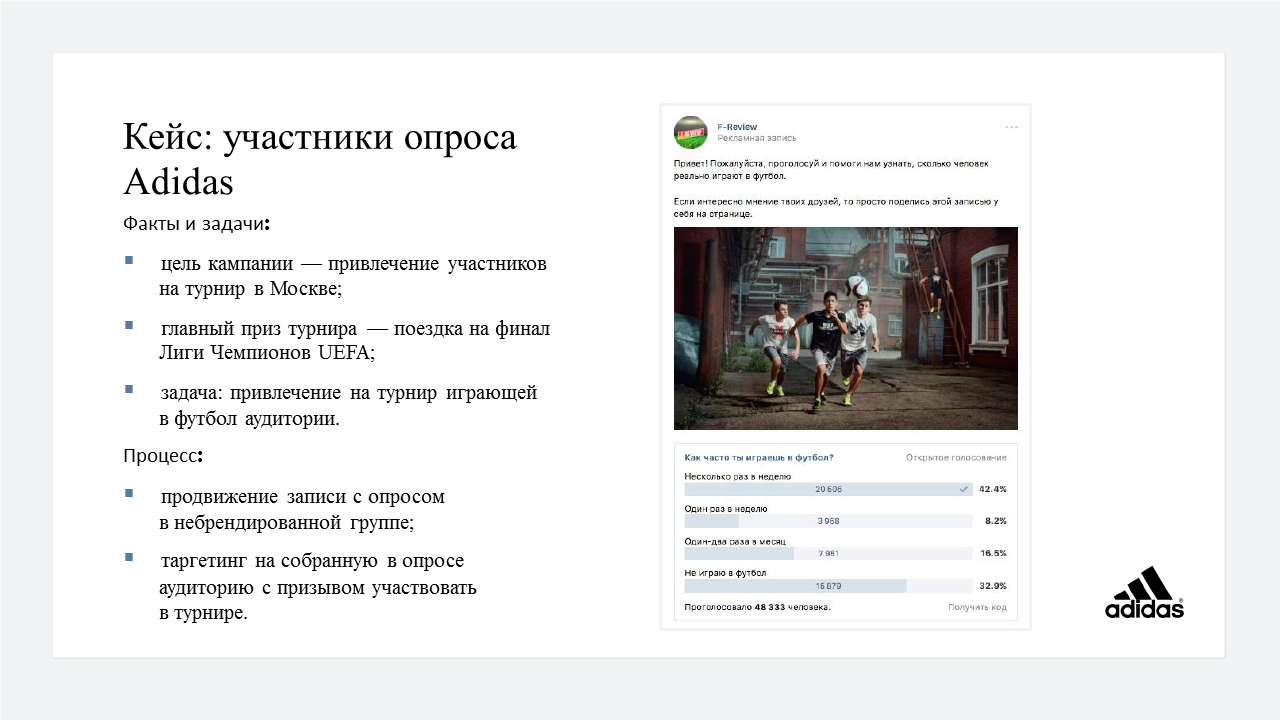1280x720 pixels.
Task: Click the 'Получить код' link
Action: (977, 607)
